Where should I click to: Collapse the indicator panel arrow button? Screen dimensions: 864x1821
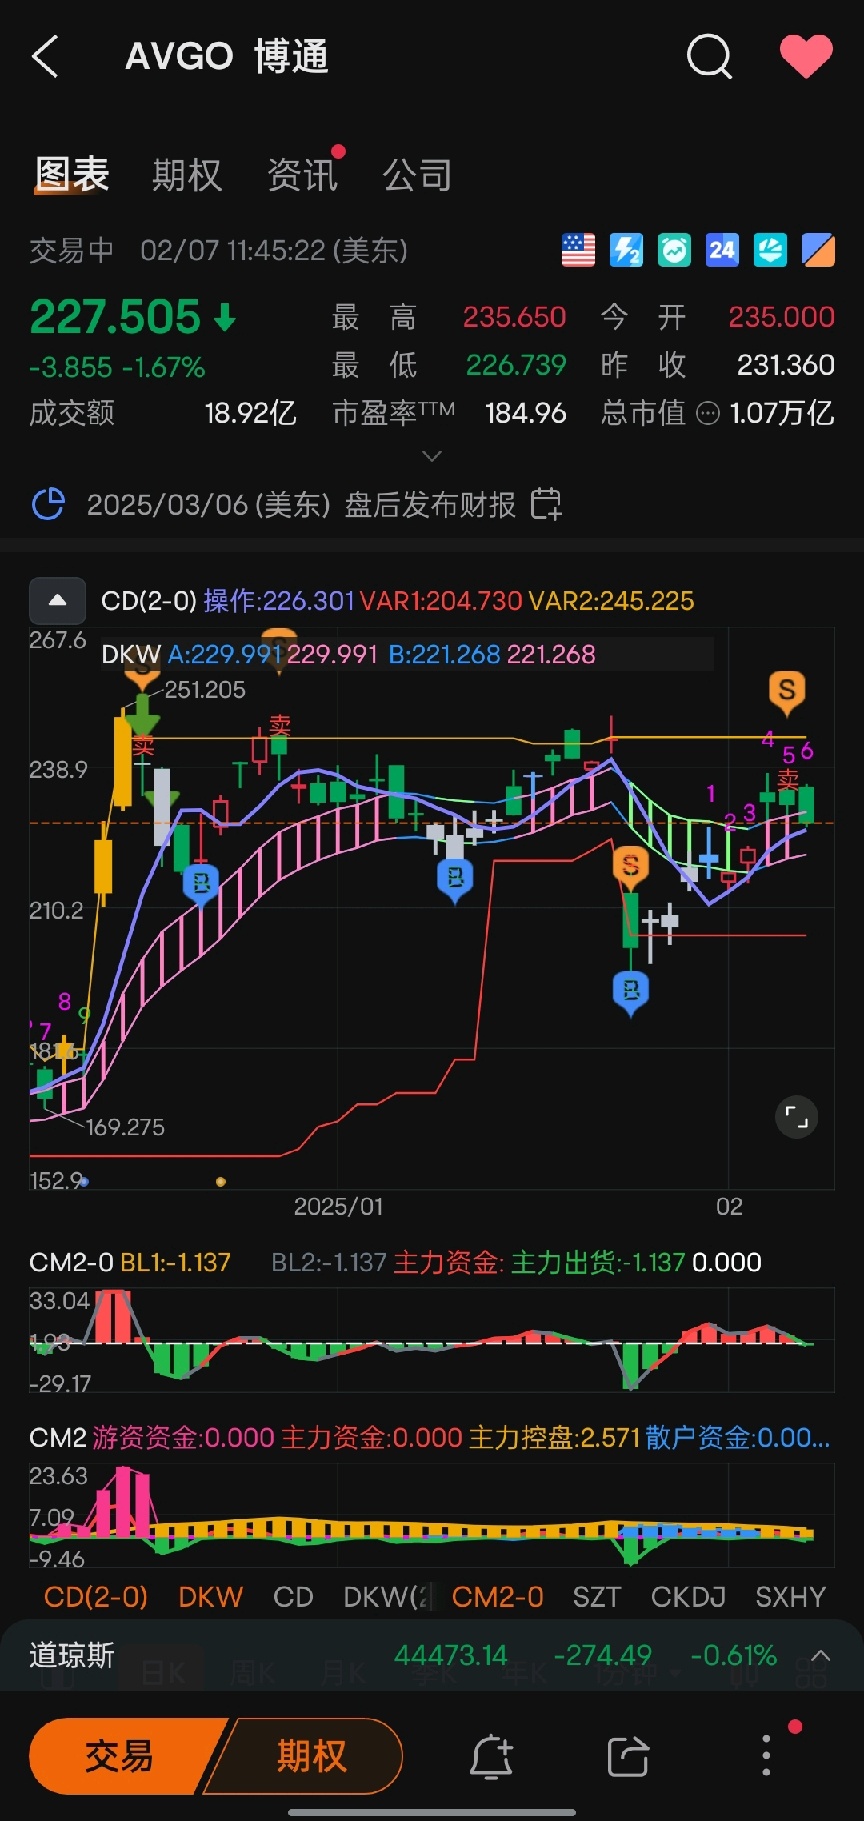coord(58,600)
